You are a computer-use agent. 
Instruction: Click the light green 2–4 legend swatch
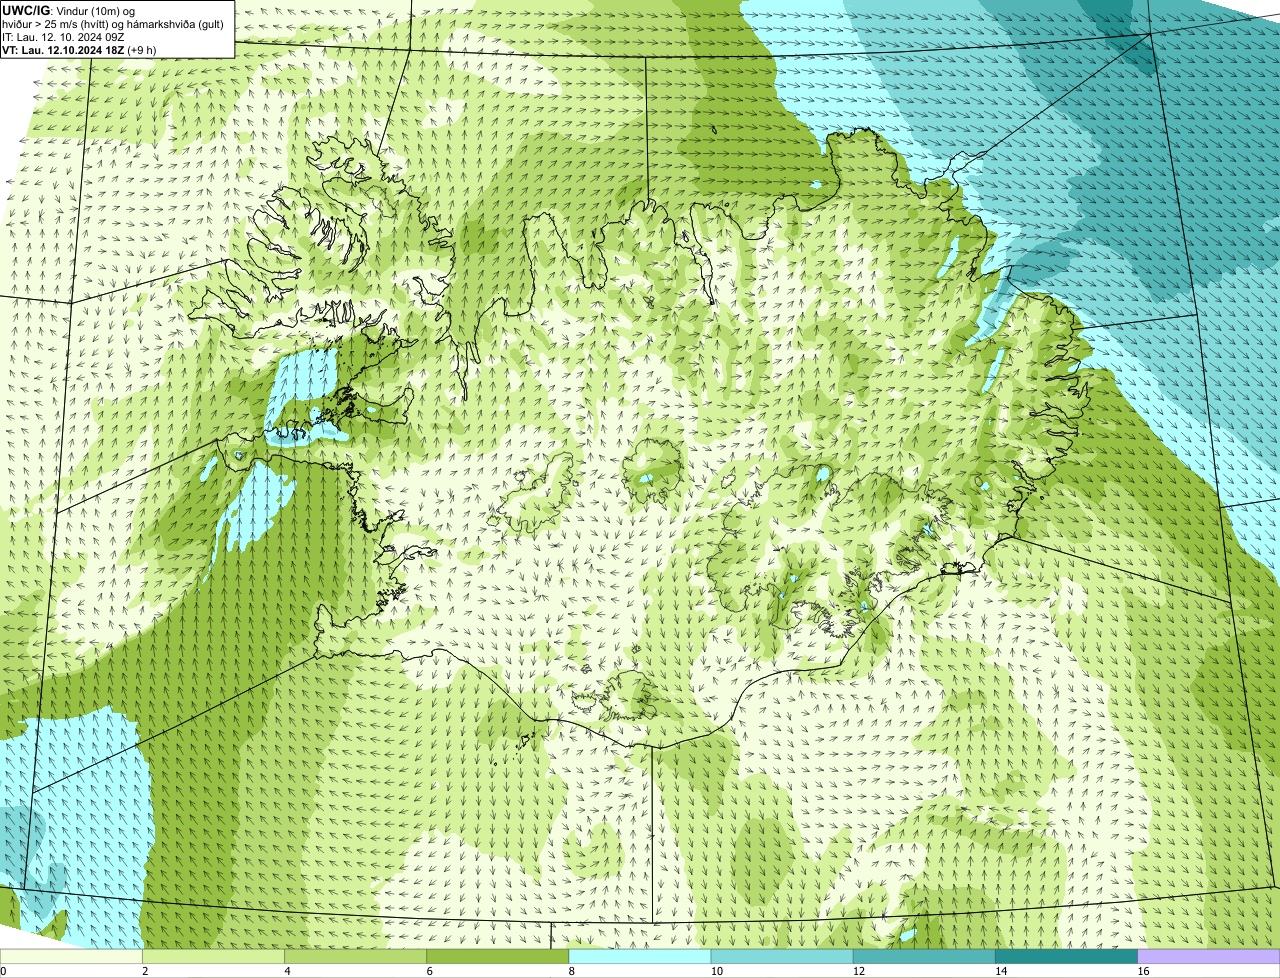tap(214, 956)
